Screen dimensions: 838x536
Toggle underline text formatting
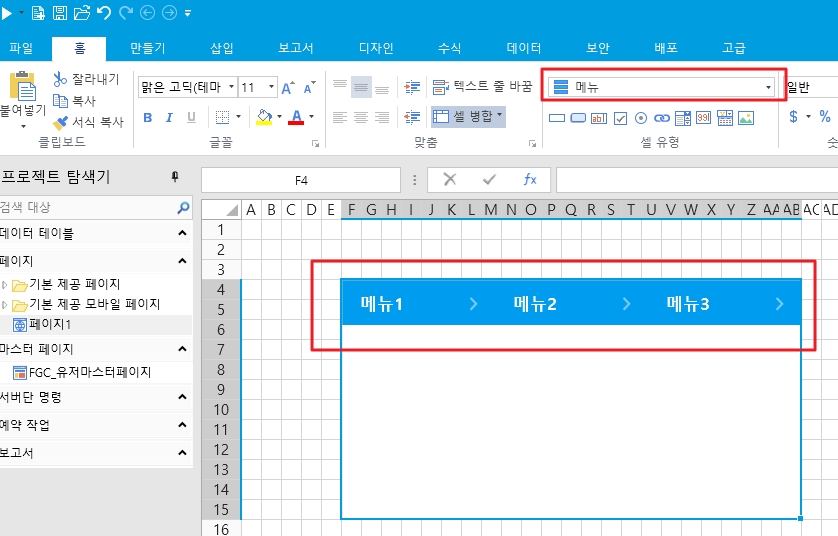tap(191, 118)
